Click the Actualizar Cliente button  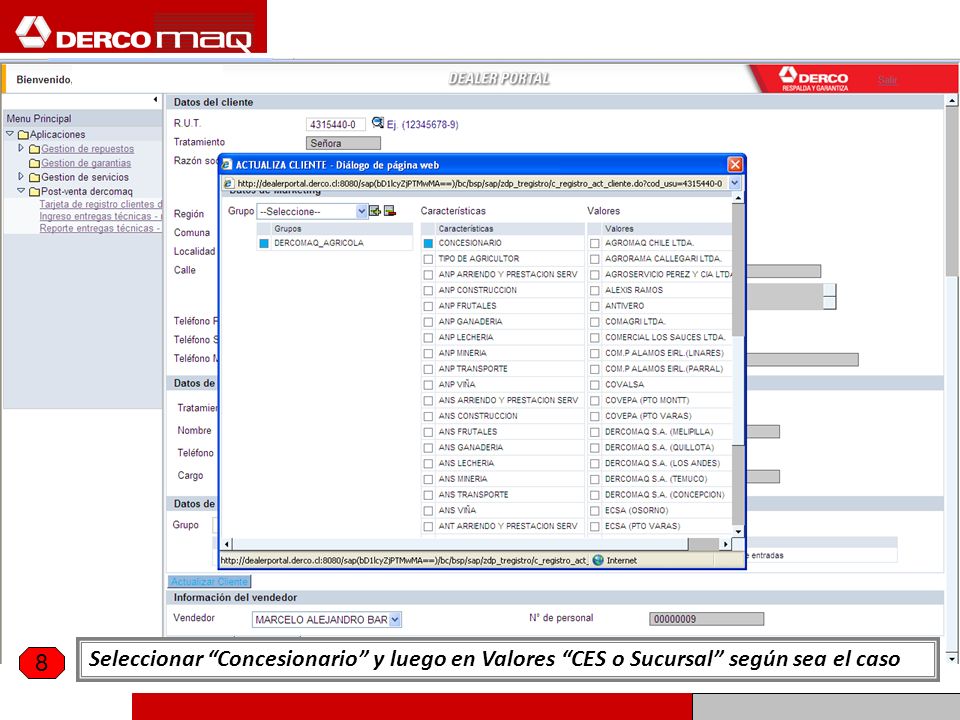[209, 581]
